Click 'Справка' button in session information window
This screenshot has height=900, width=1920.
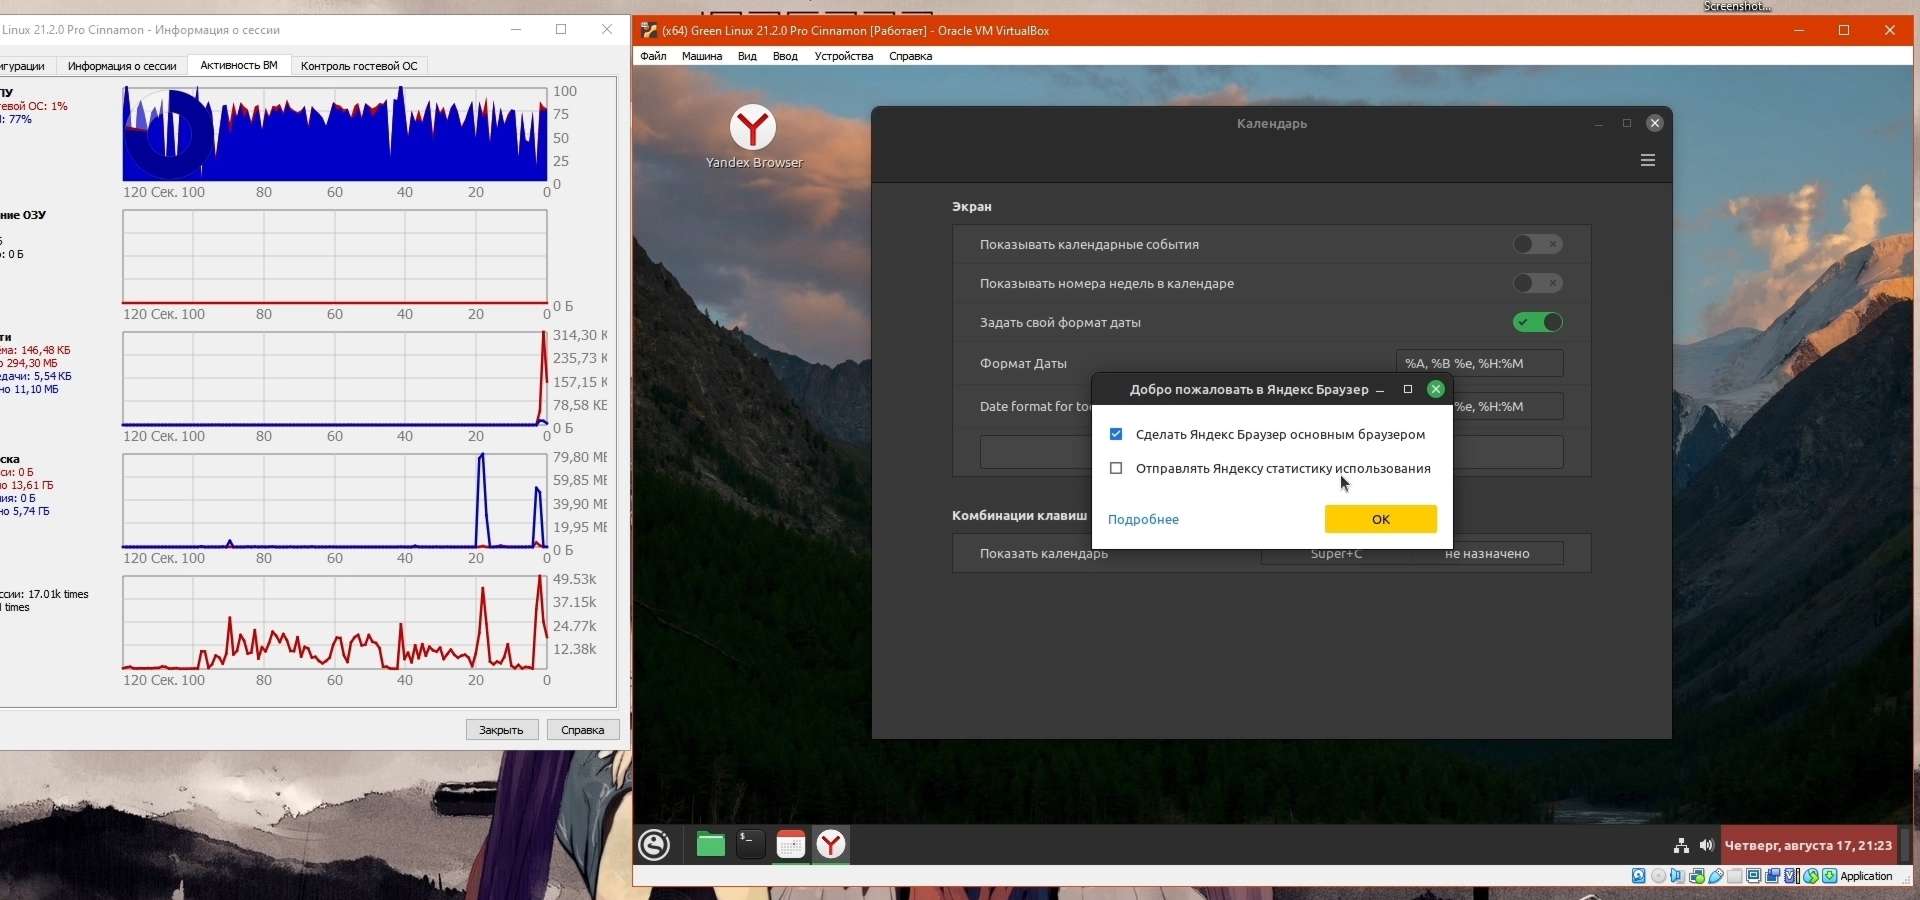coord(583,730)
